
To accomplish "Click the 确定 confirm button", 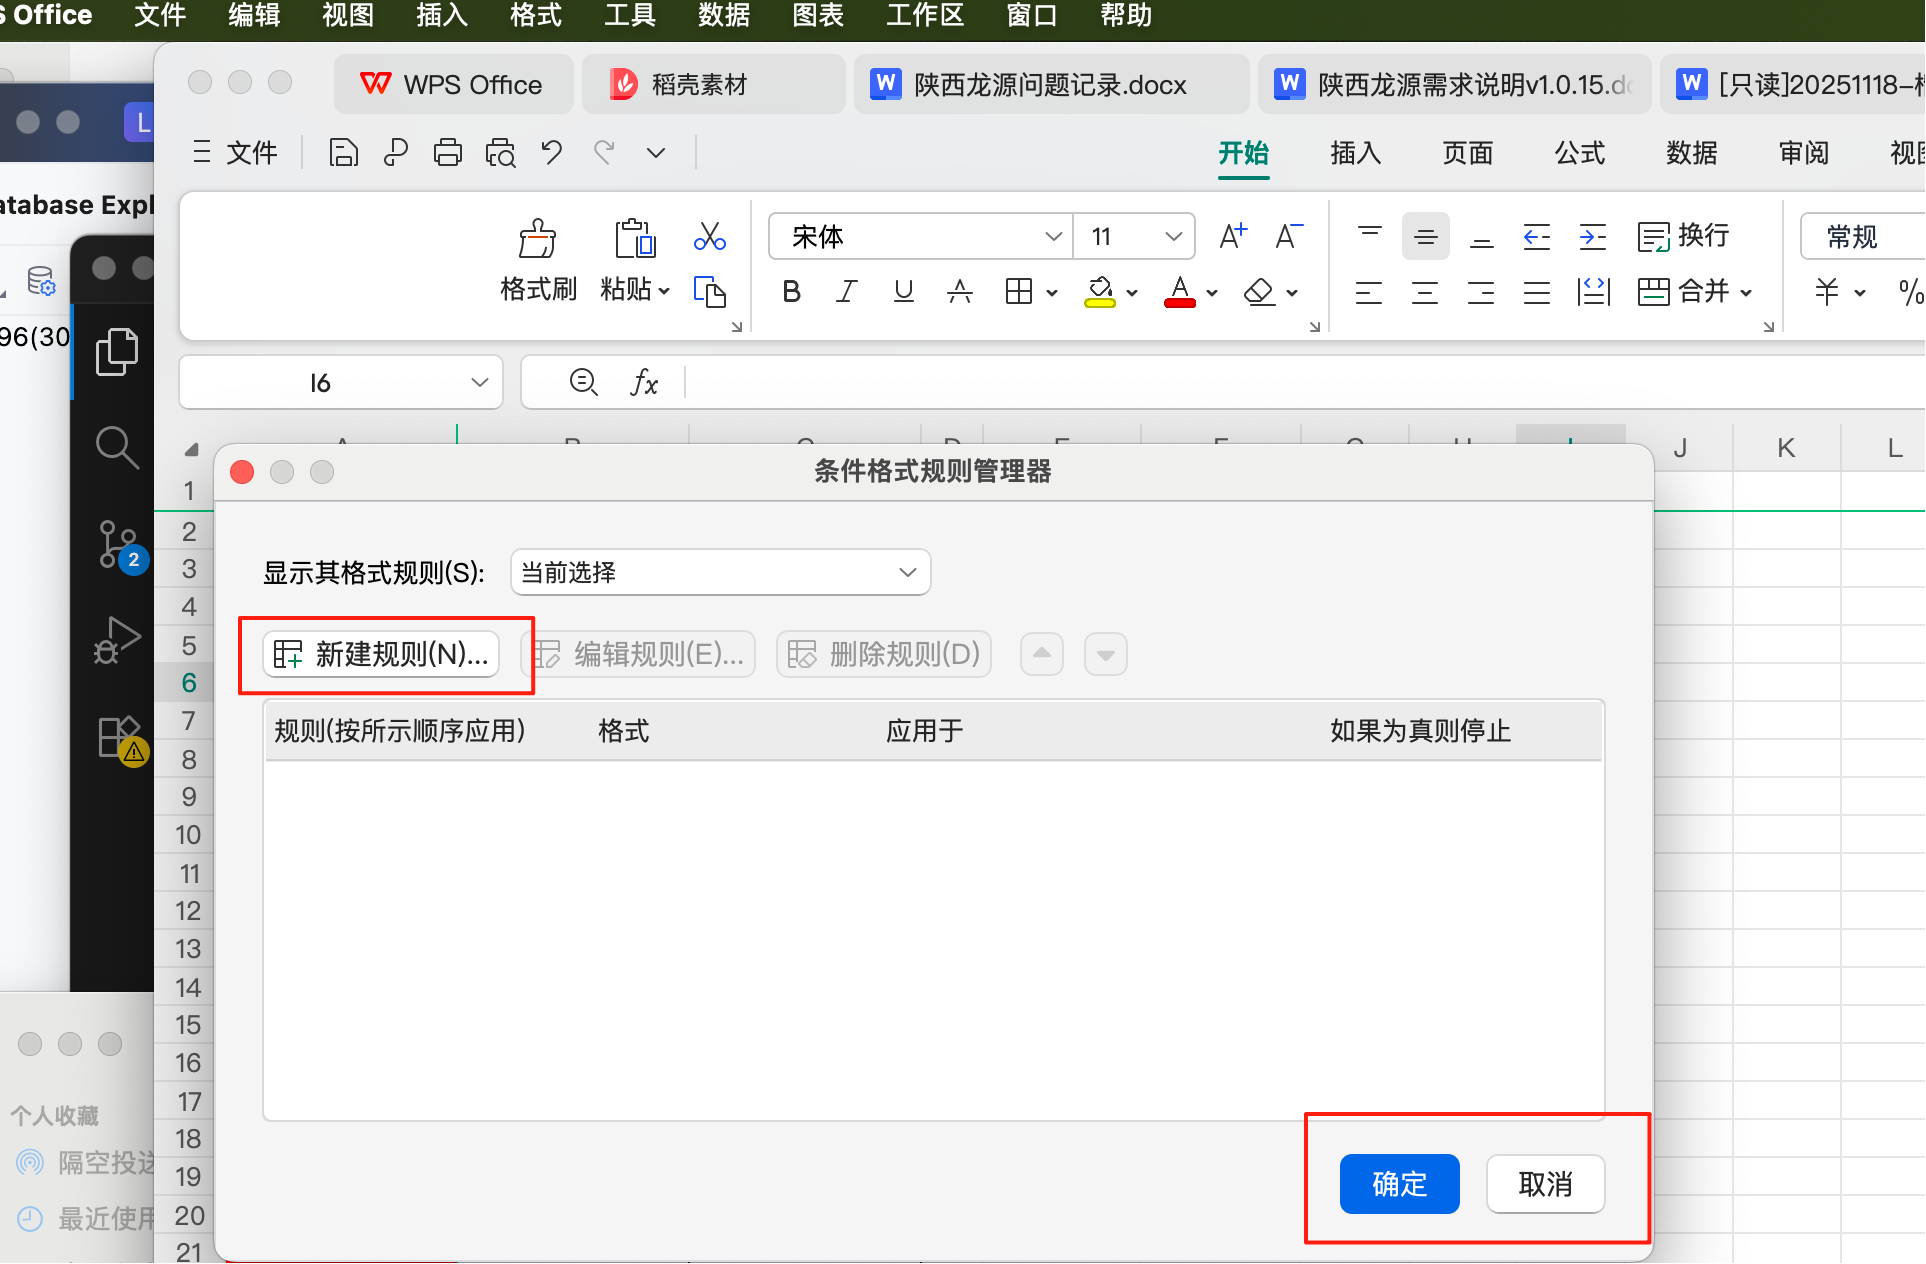I will 1398,1184.
